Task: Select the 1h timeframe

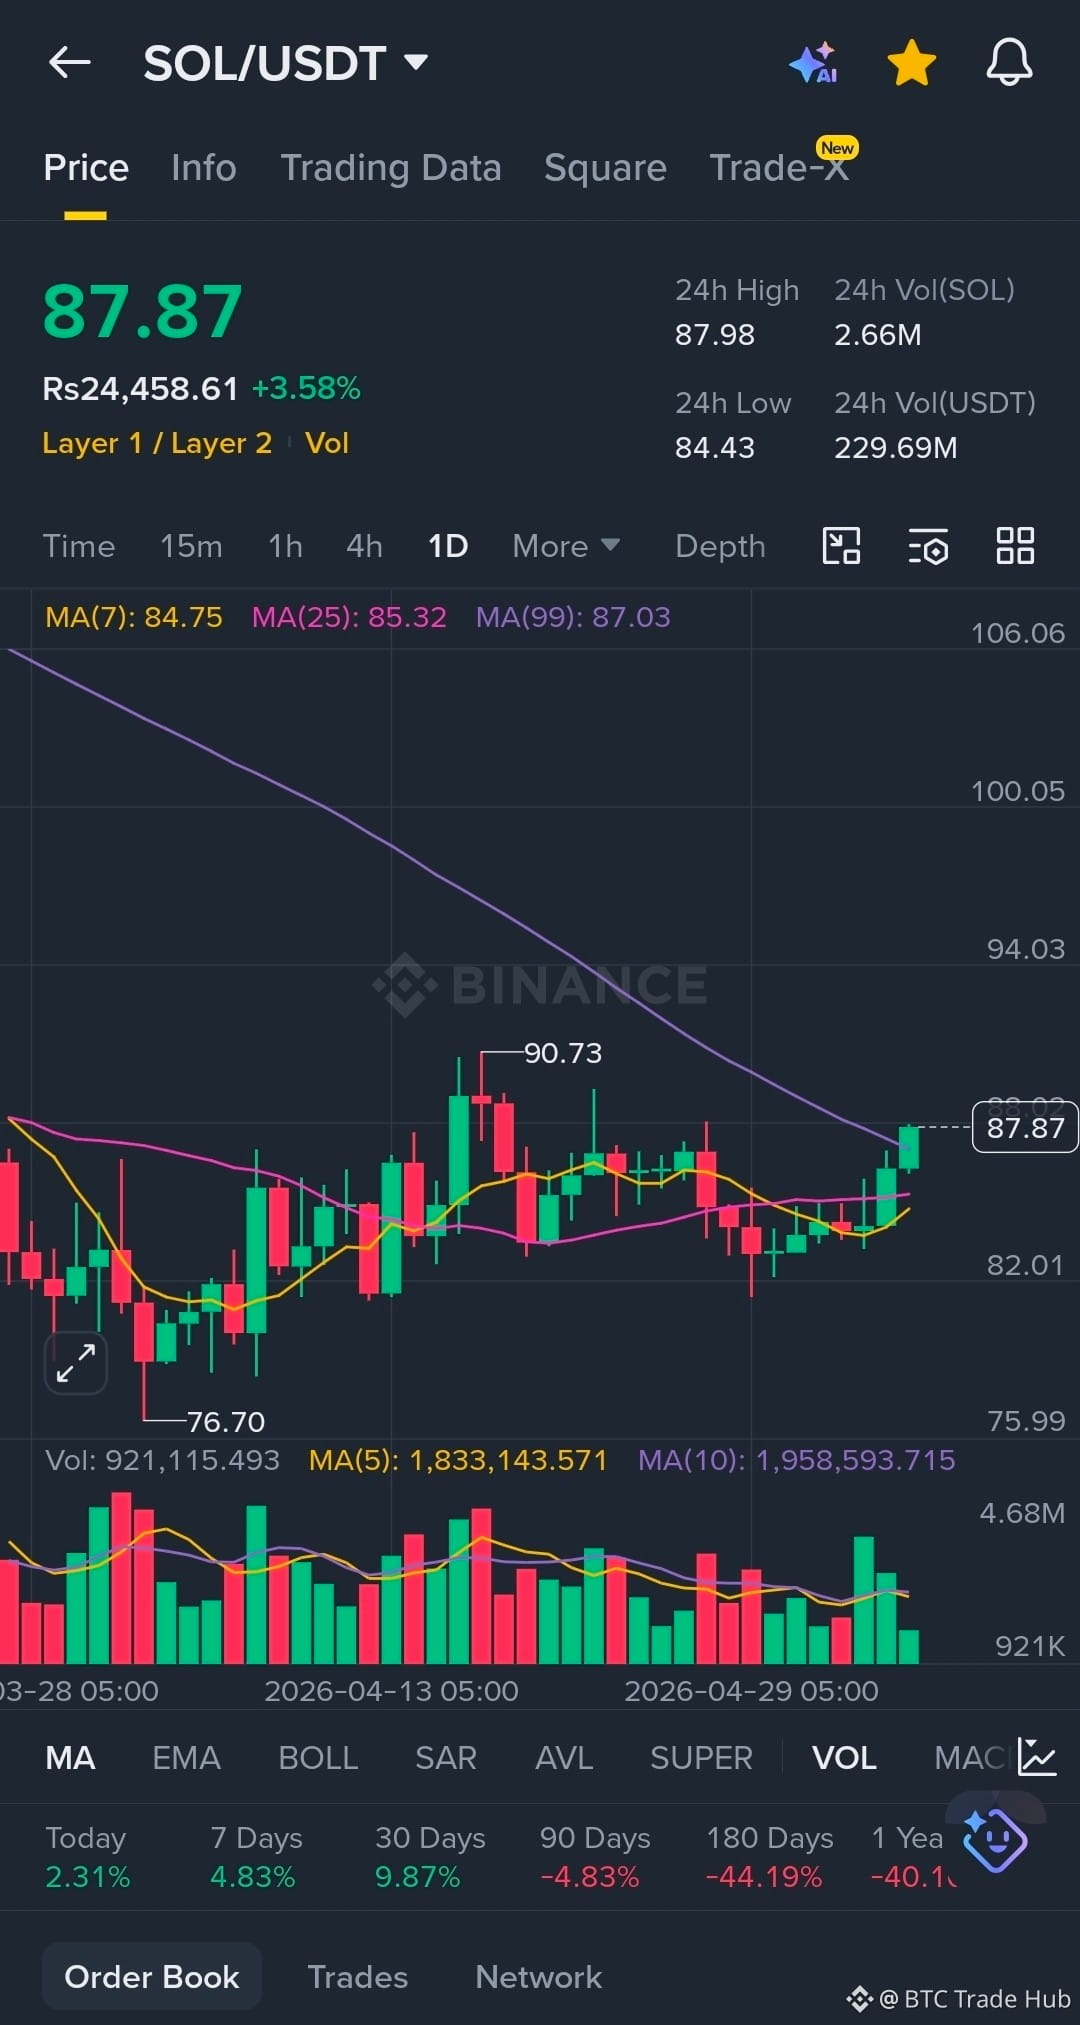Action: coord(285,546)
